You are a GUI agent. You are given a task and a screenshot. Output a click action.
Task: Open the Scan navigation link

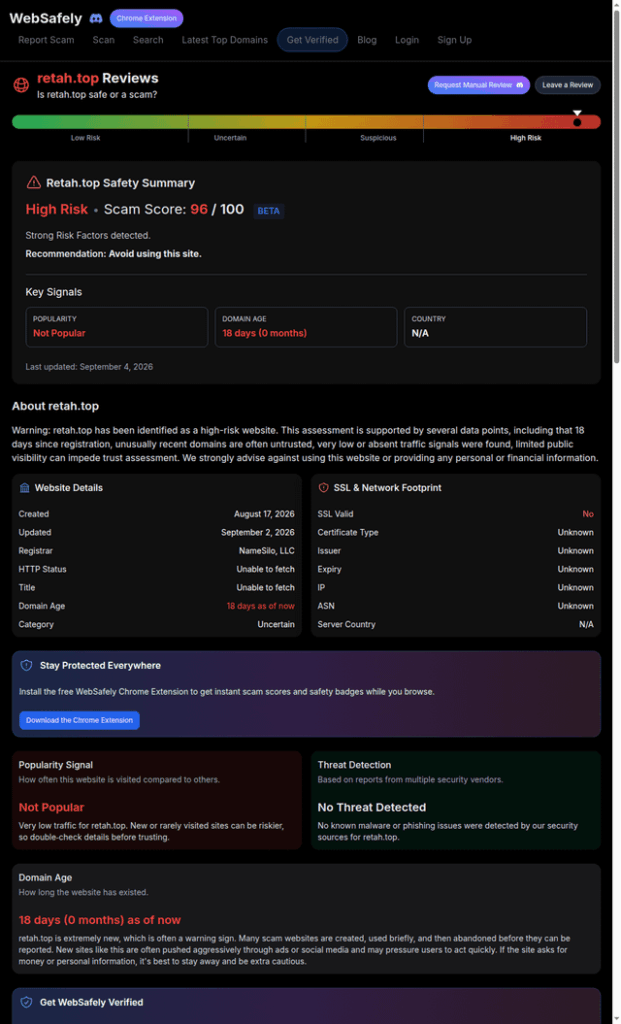click(x=103, y=40)
